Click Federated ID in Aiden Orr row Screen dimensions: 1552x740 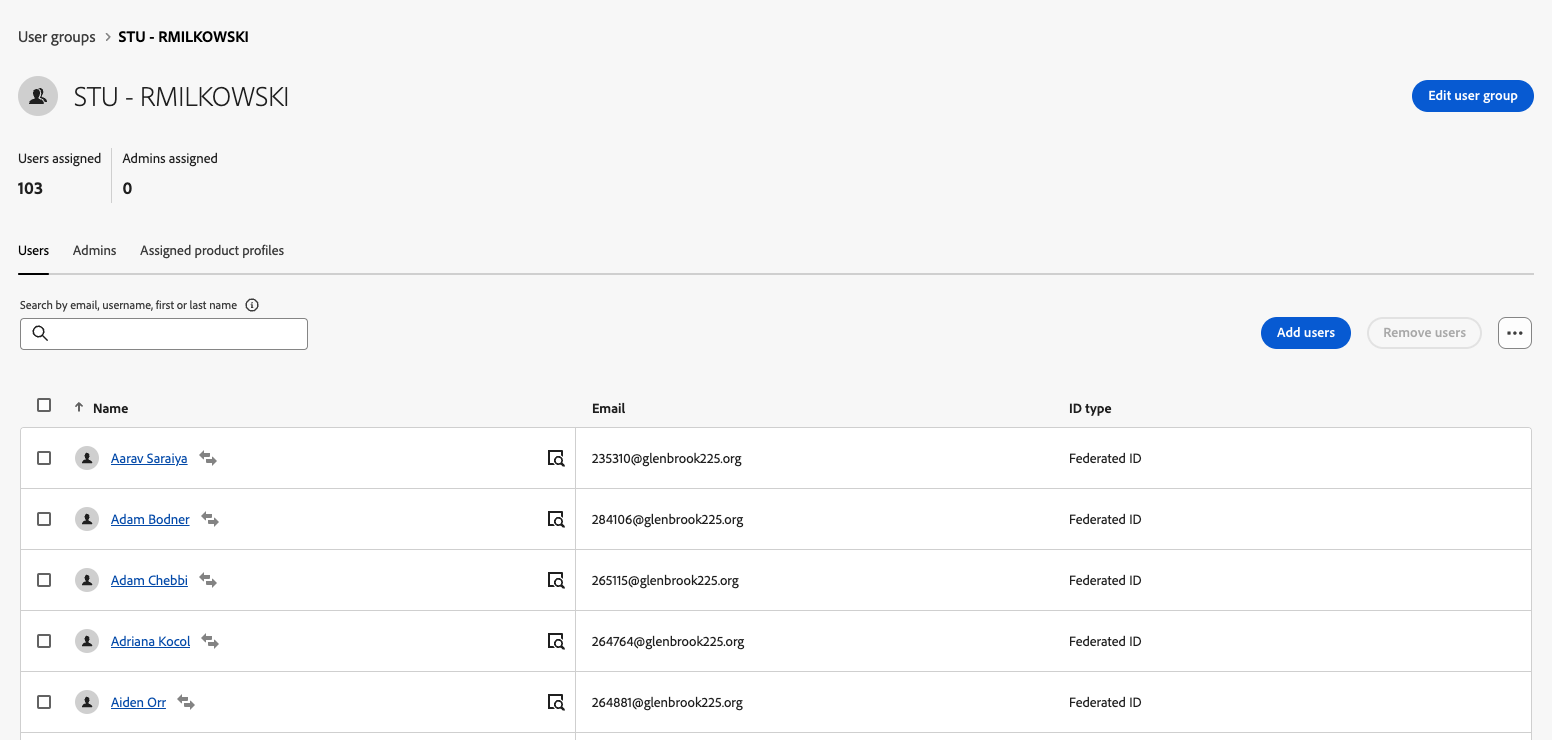(x=1105, y=703)
